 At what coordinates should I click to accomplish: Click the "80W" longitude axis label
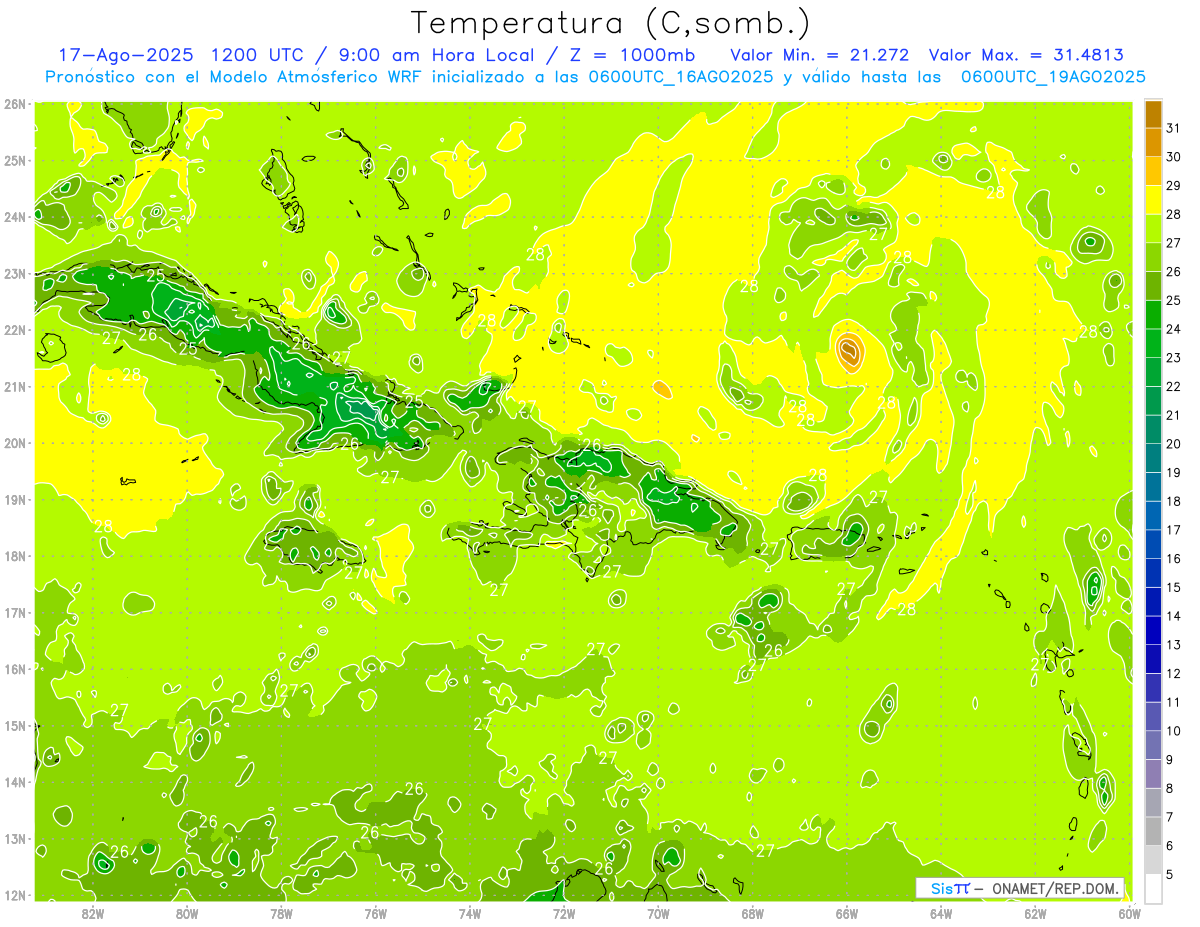(187, 913)
